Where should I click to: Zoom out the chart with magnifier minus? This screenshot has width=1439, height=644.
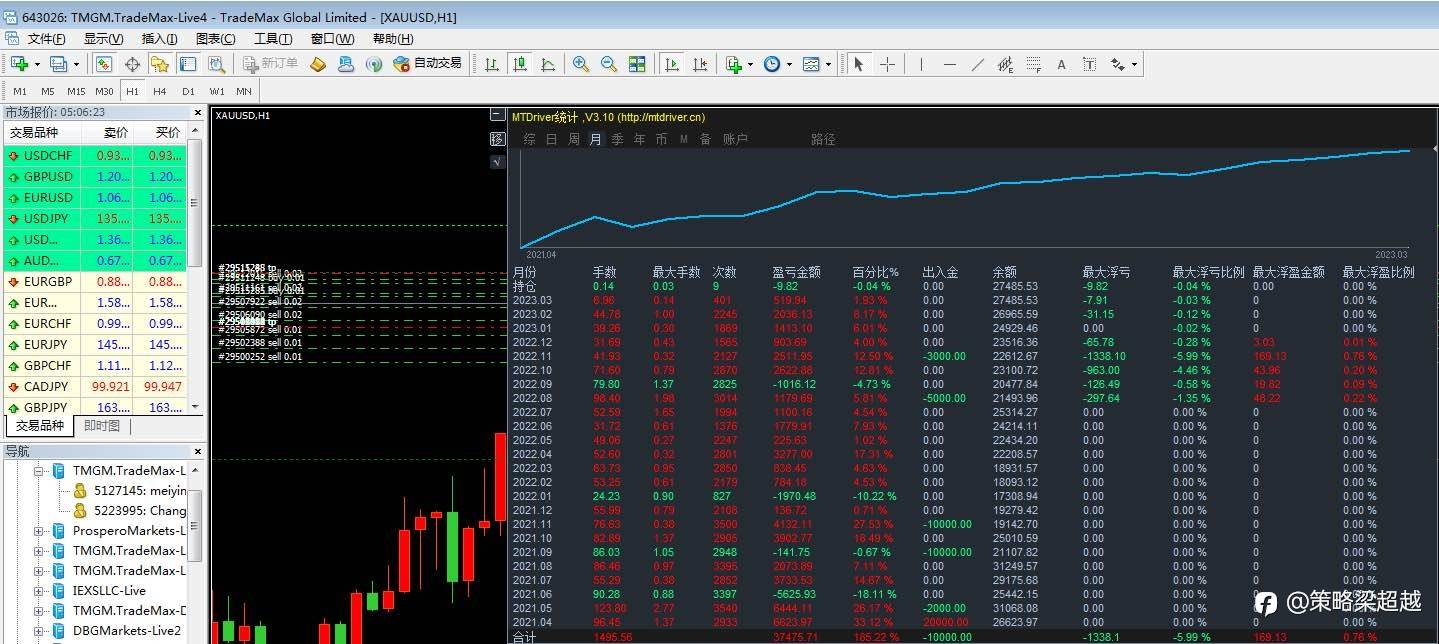pos(608,64)
